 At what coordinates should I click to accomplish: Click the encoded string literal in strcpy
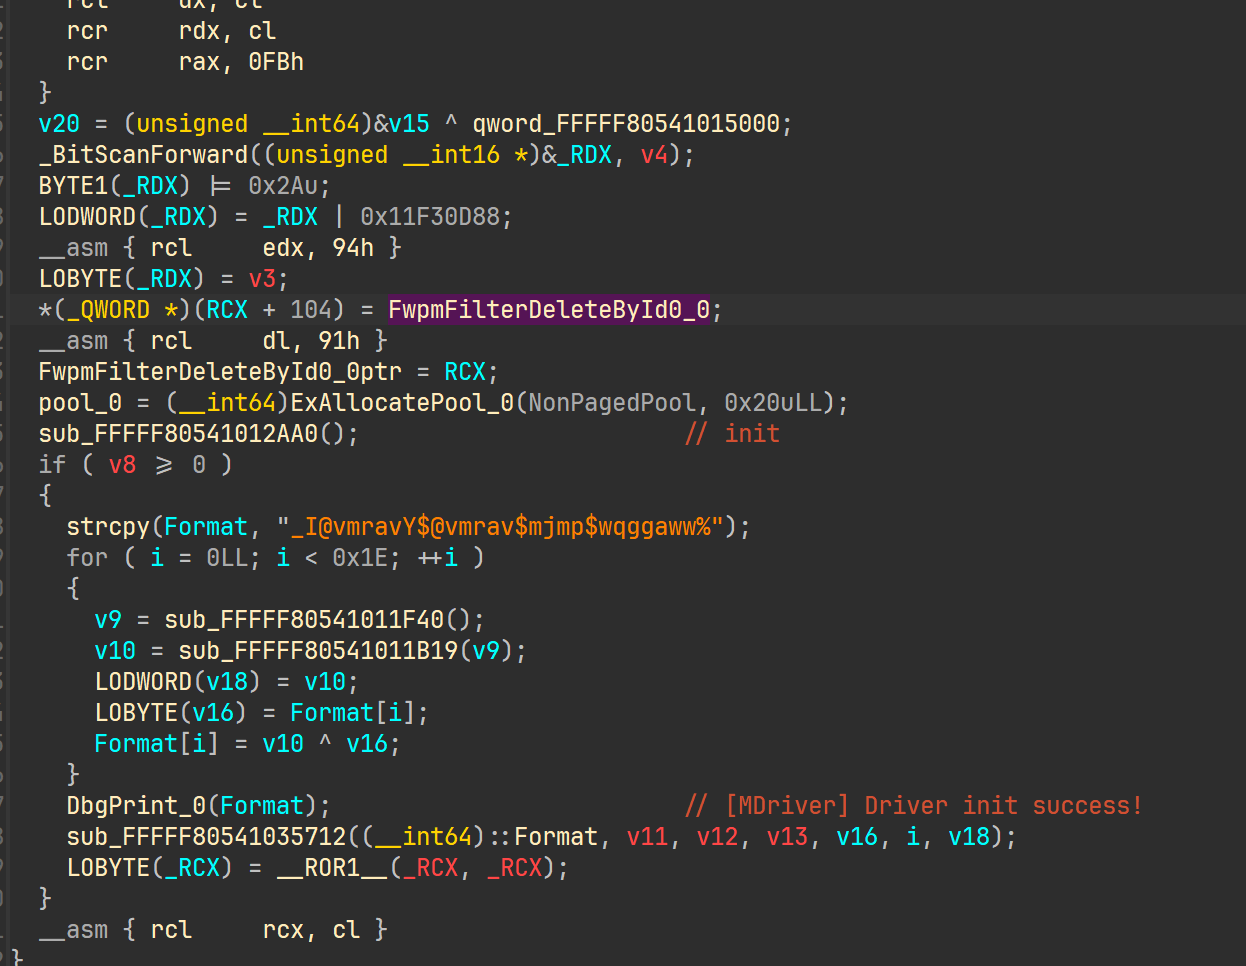(x=500, y=527)
